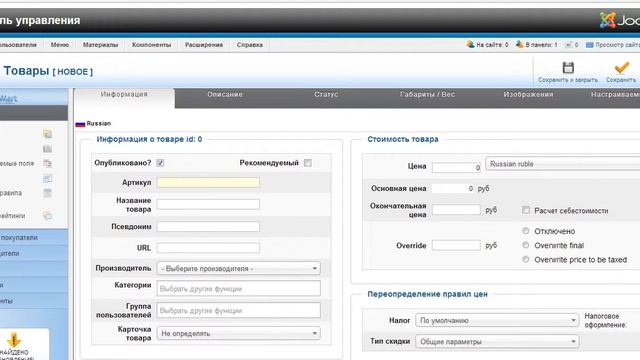Switch to the 'Описание' tab
Image resolution: width=640 pixels, height=360 pixels.
point(224,94)
